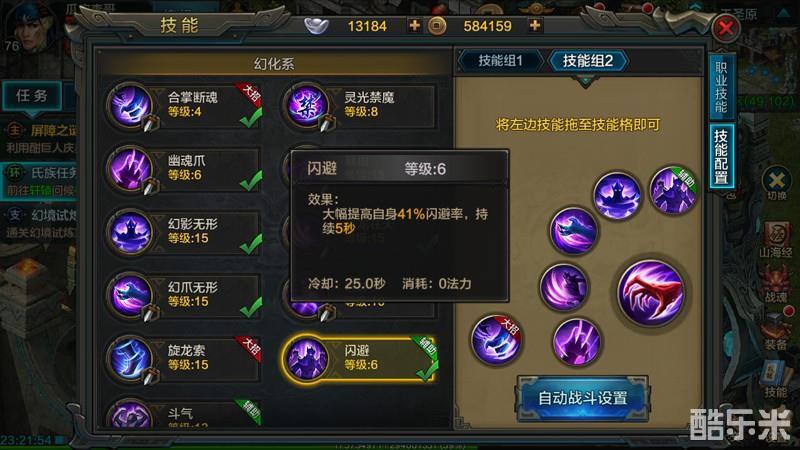Open 自动战斗设置 auto-battle settings
The height and width of the screenshot is (450, 800).
(583, 398)
